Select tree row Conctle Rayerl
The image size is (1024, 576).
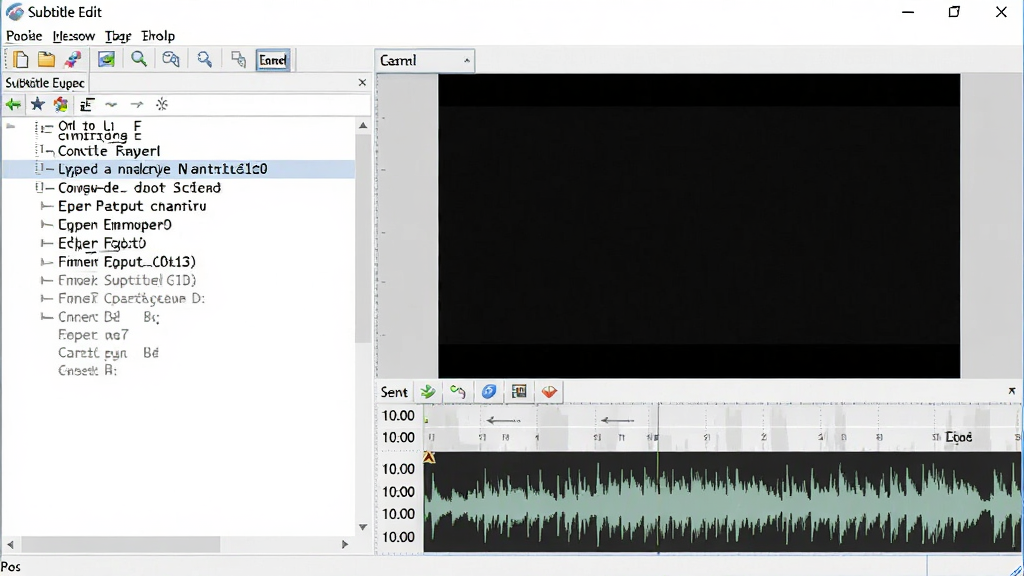coord(109,151)
